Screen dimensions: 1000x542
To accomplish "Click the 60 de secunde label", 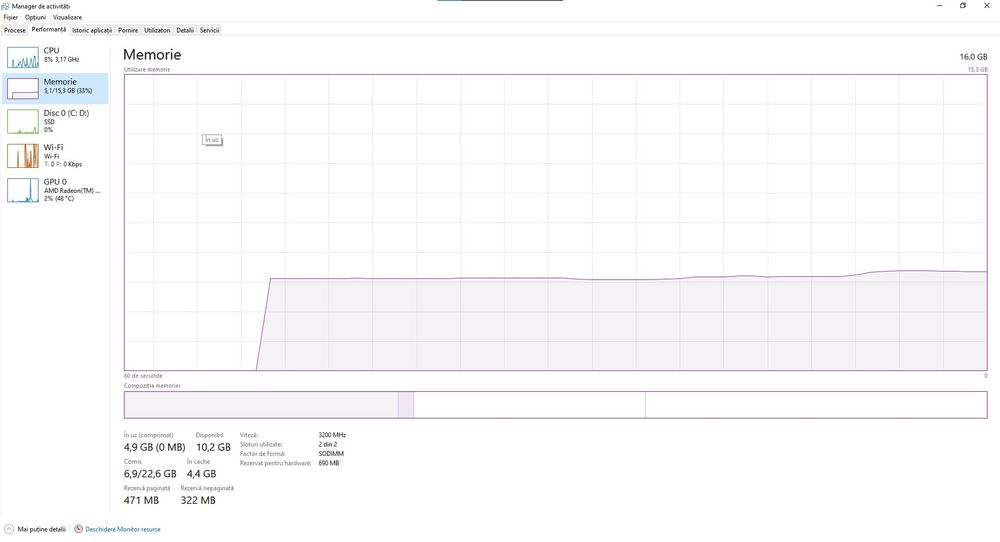I will click(x=143, y=376).
